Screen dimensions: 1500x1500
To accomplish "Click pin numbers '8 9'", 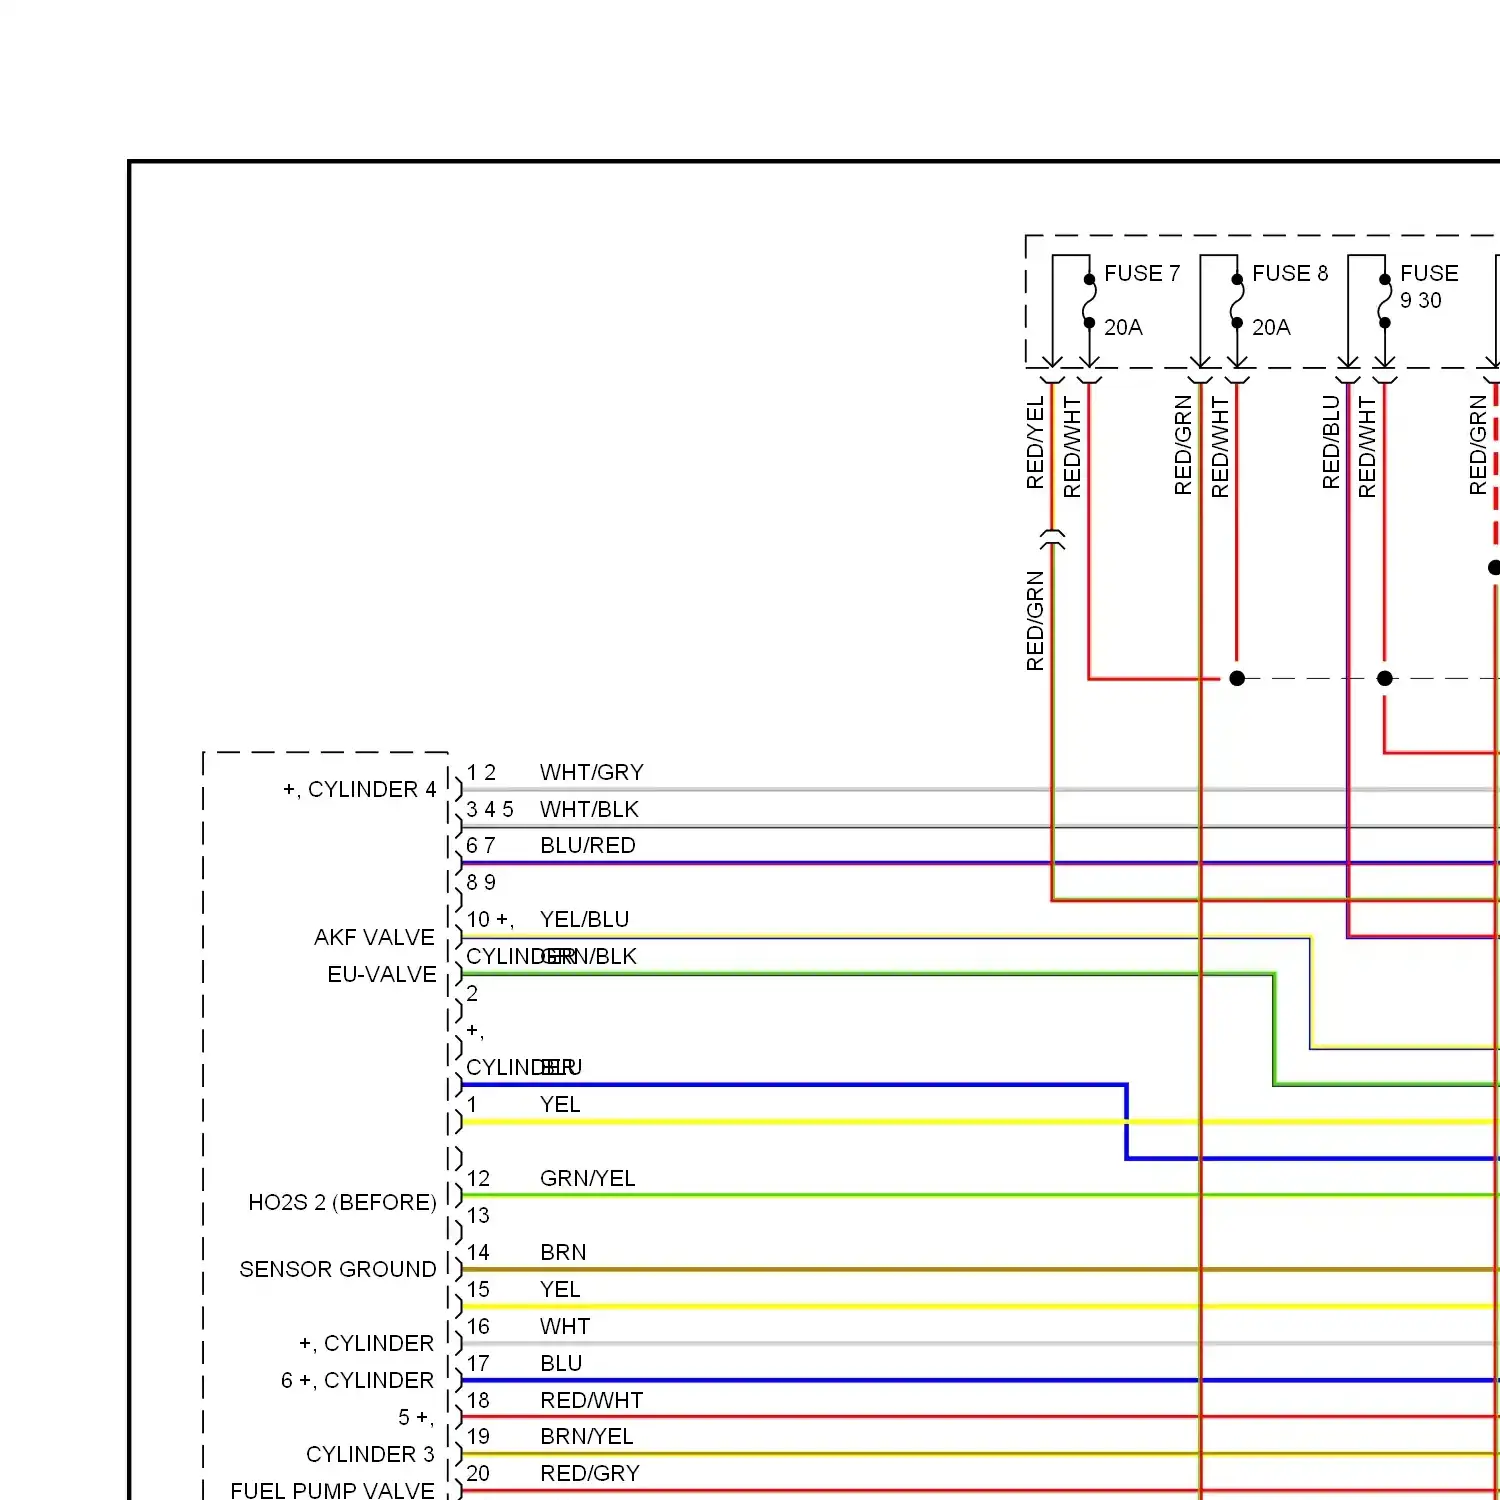I will [x=481, y=882].
